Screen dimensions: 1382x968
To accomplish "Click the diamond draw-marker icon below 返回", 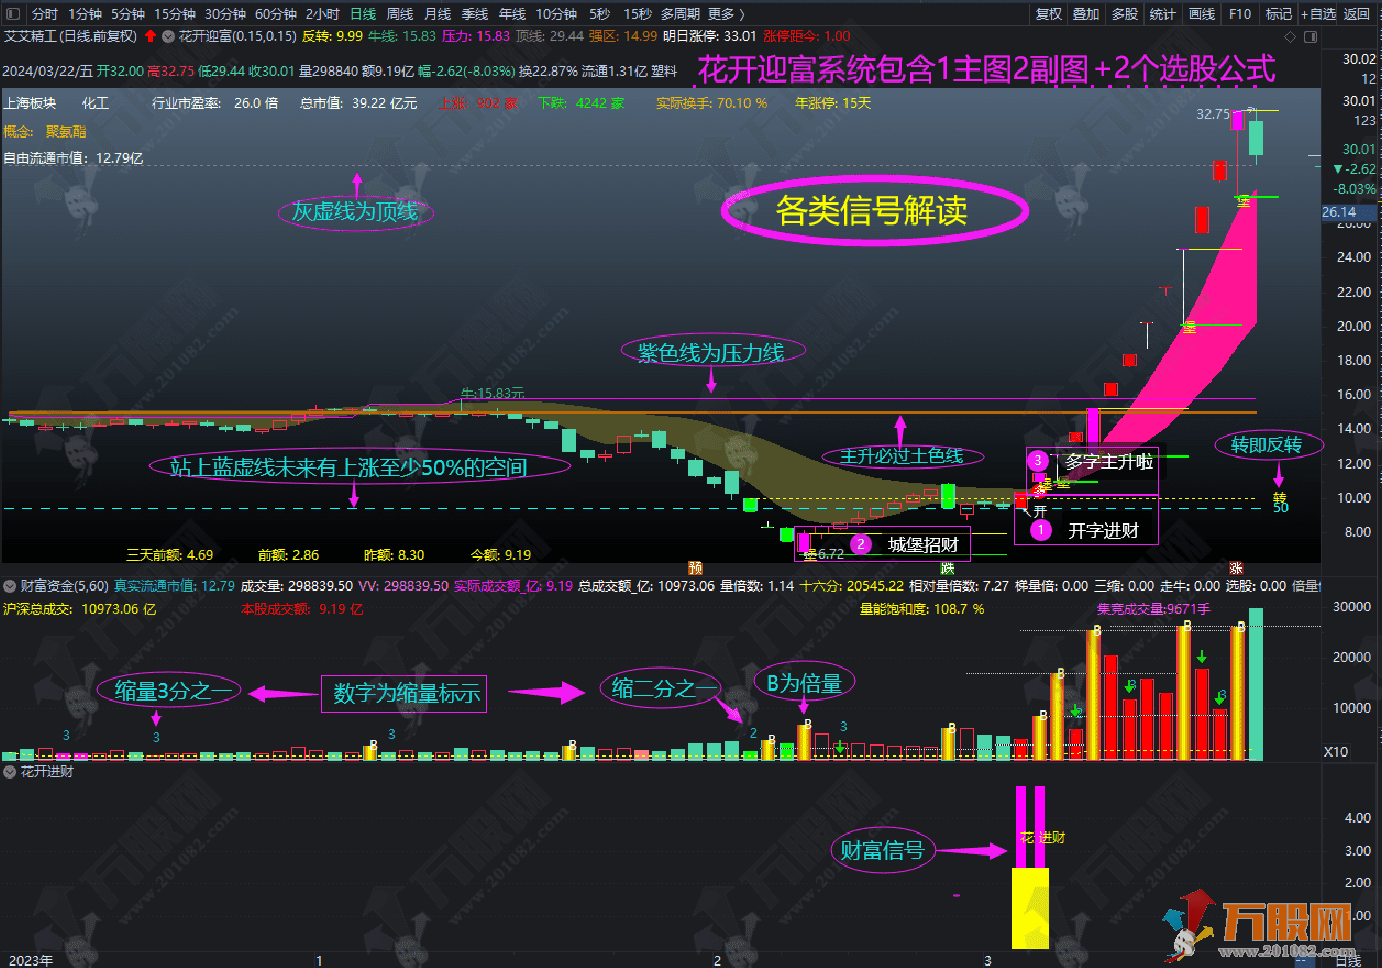I will (1289, 36).
